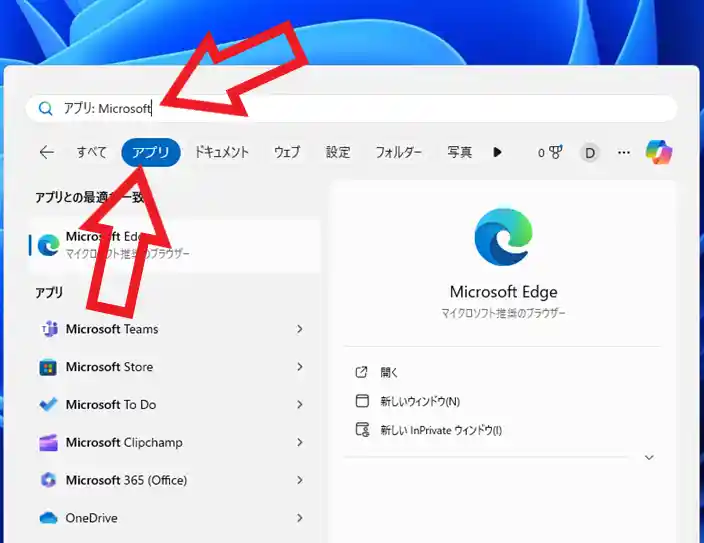The height and width of the screenshot is (543, 704).
Task: Click Microsoft Edge title in preview pane
Action: coord(503,292)
